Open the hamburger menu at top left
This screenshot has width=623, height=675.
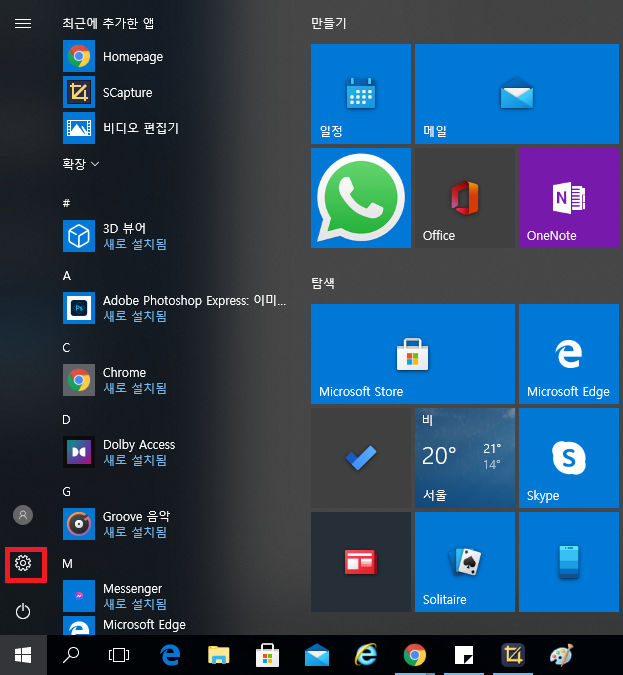[x=23, y=23]
